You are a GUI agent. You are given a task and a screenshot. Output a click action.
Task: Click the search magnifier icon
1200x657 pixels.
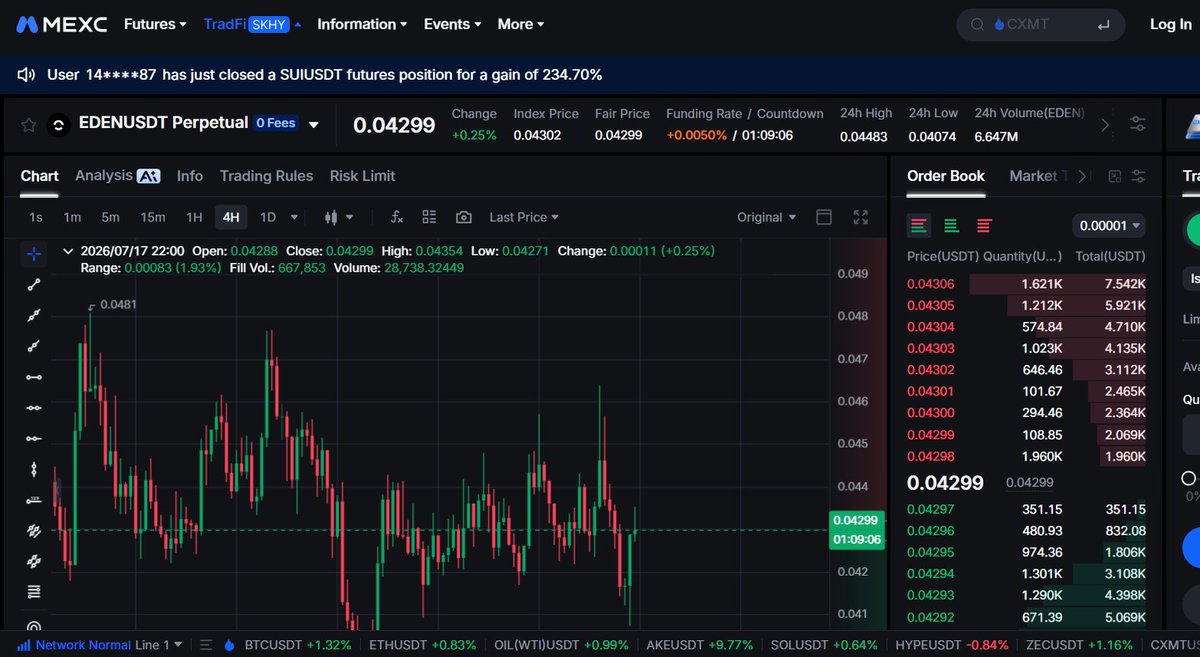click(977, 24)
